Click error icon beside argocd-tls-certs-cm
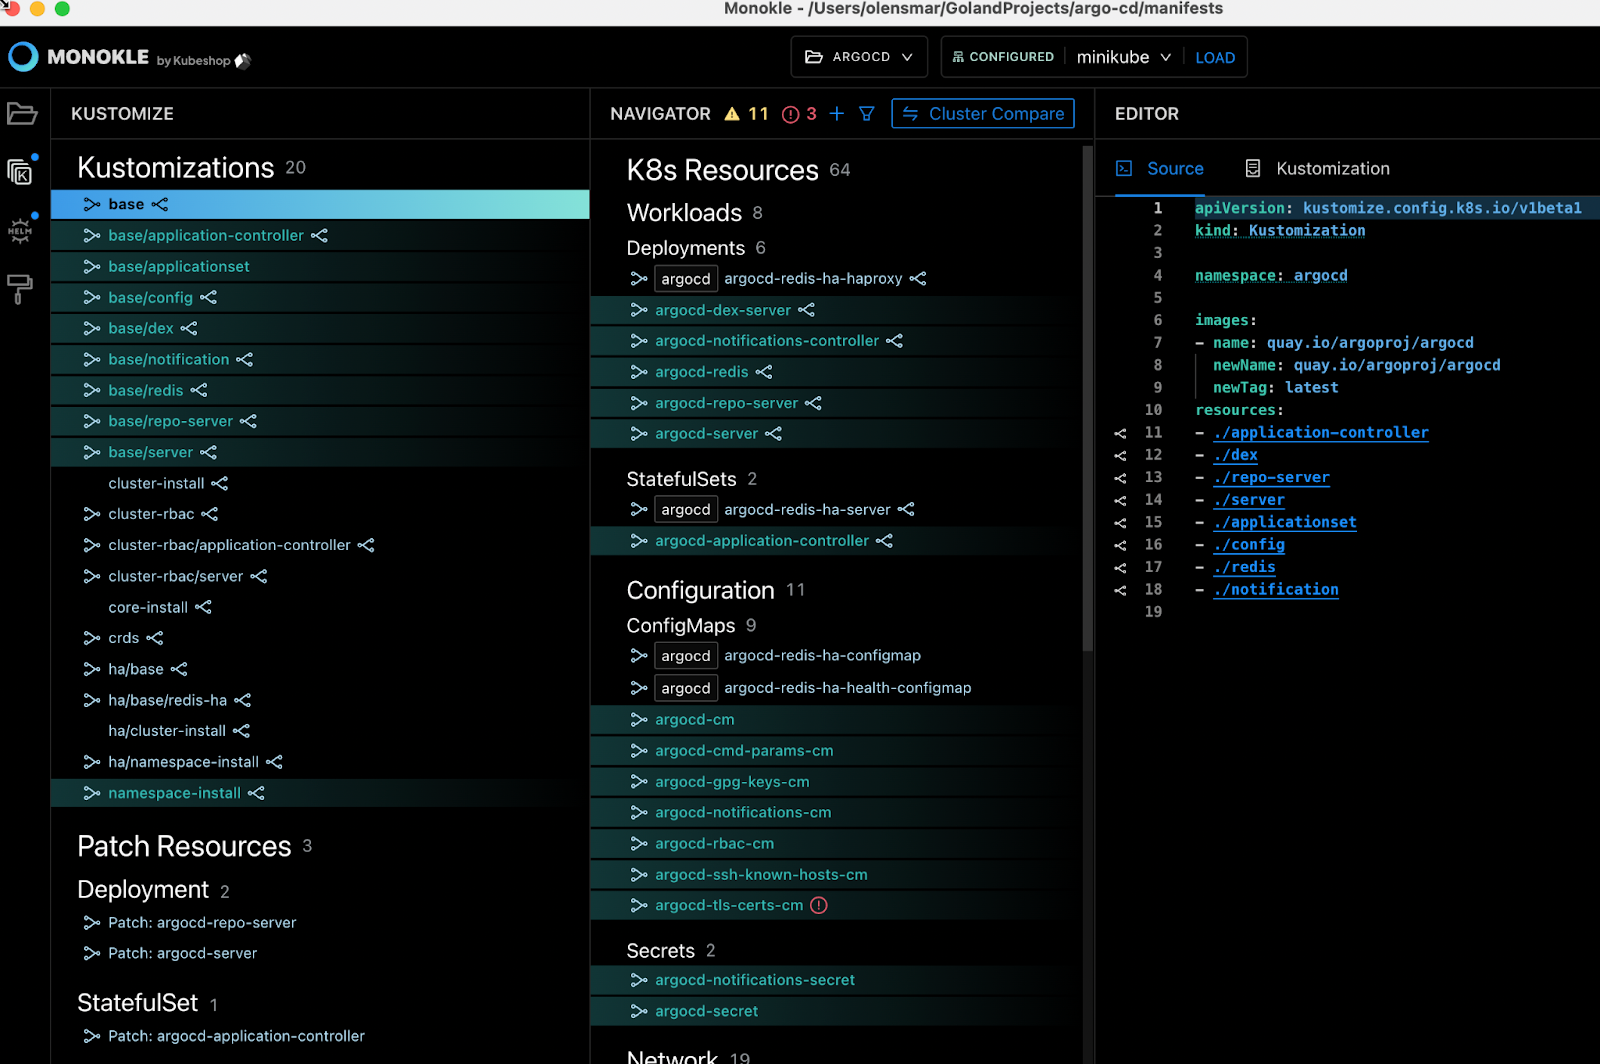 tap(819, 905)
